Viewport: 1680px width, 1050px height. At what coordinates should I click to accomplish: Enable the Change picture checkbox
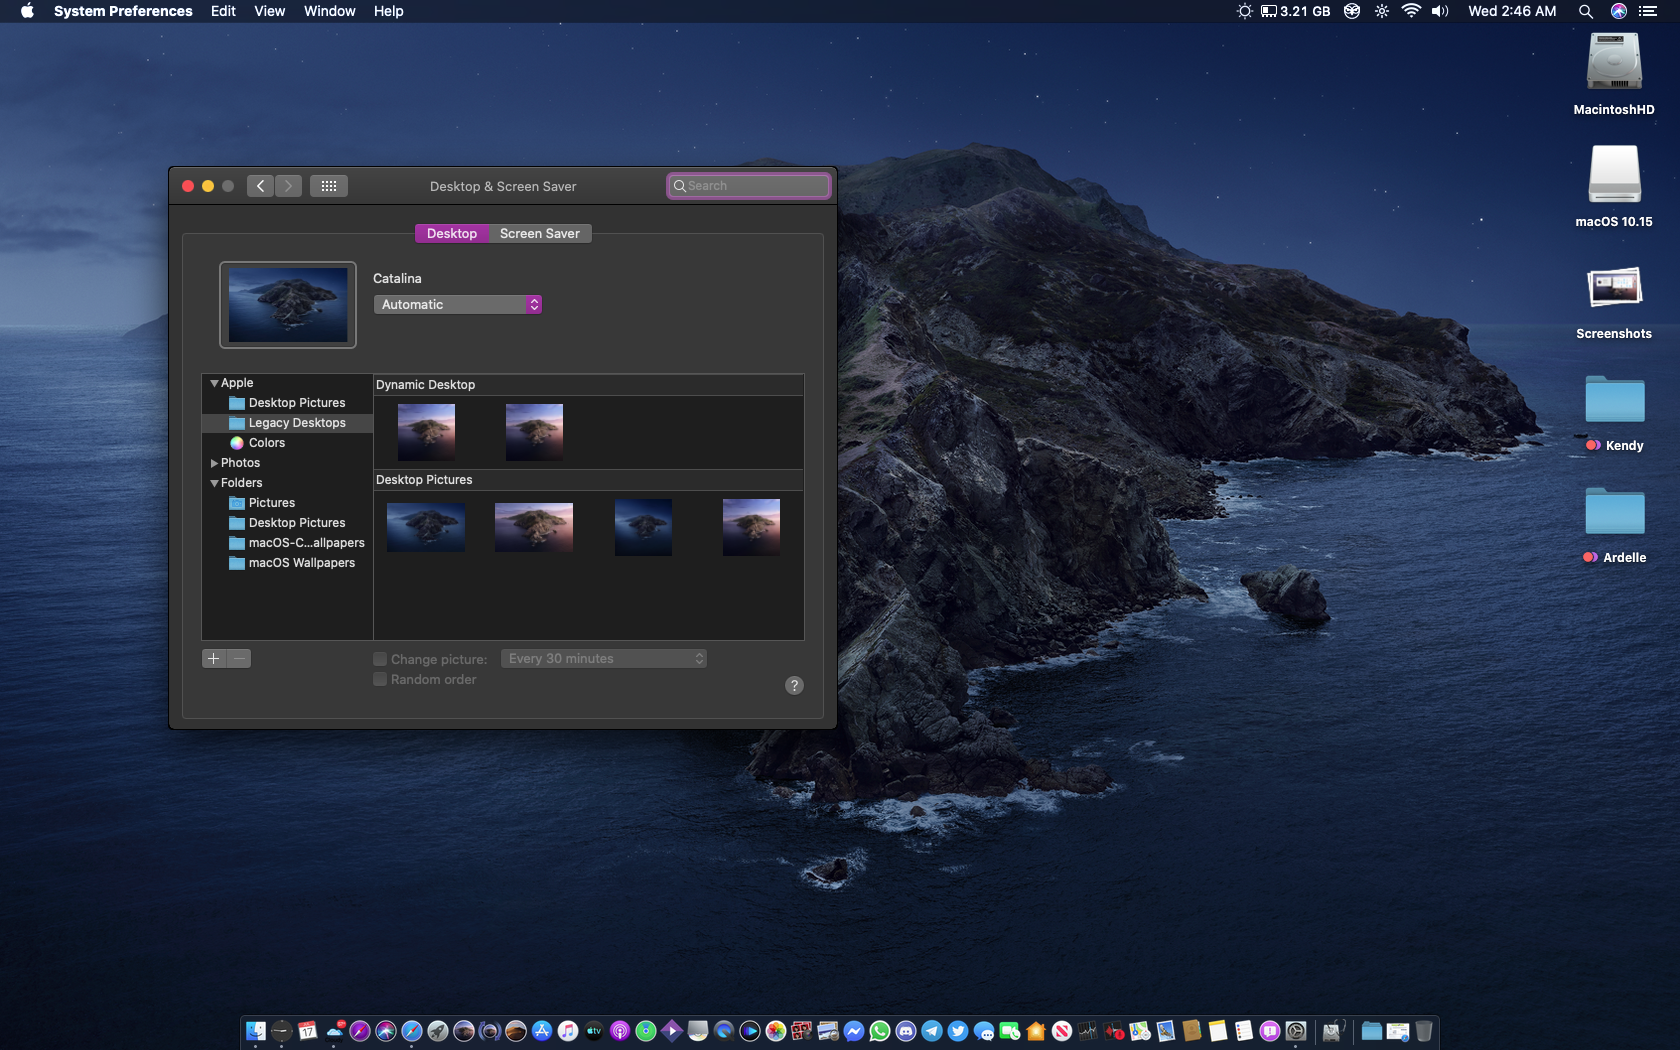point(380,659)
